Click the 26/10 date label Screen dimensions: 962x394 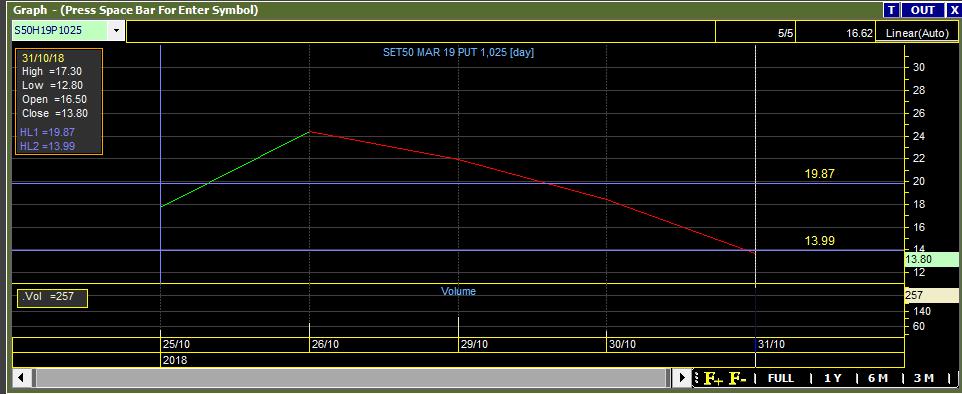(325, 344)
